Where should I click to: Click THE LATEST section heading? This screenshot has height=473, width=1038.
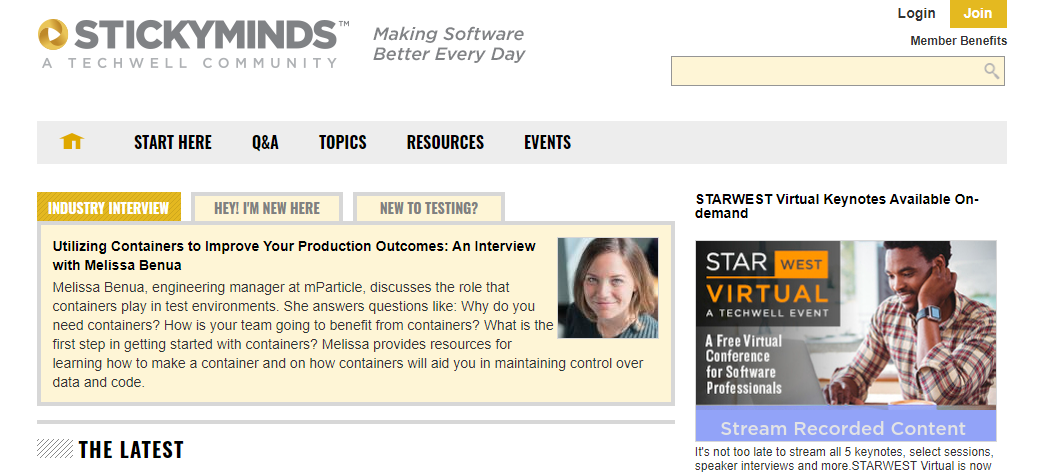coord(130,450)
